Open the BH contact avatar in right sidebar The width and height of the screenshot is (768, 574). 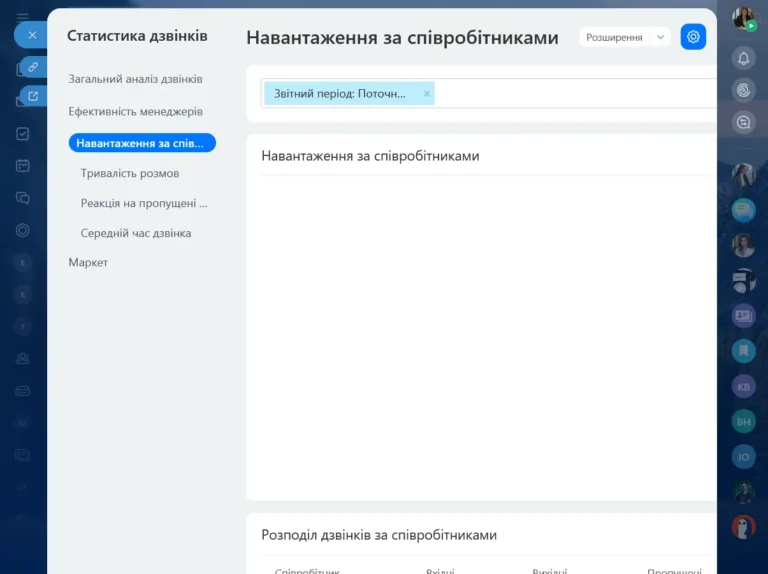point(744,422)
